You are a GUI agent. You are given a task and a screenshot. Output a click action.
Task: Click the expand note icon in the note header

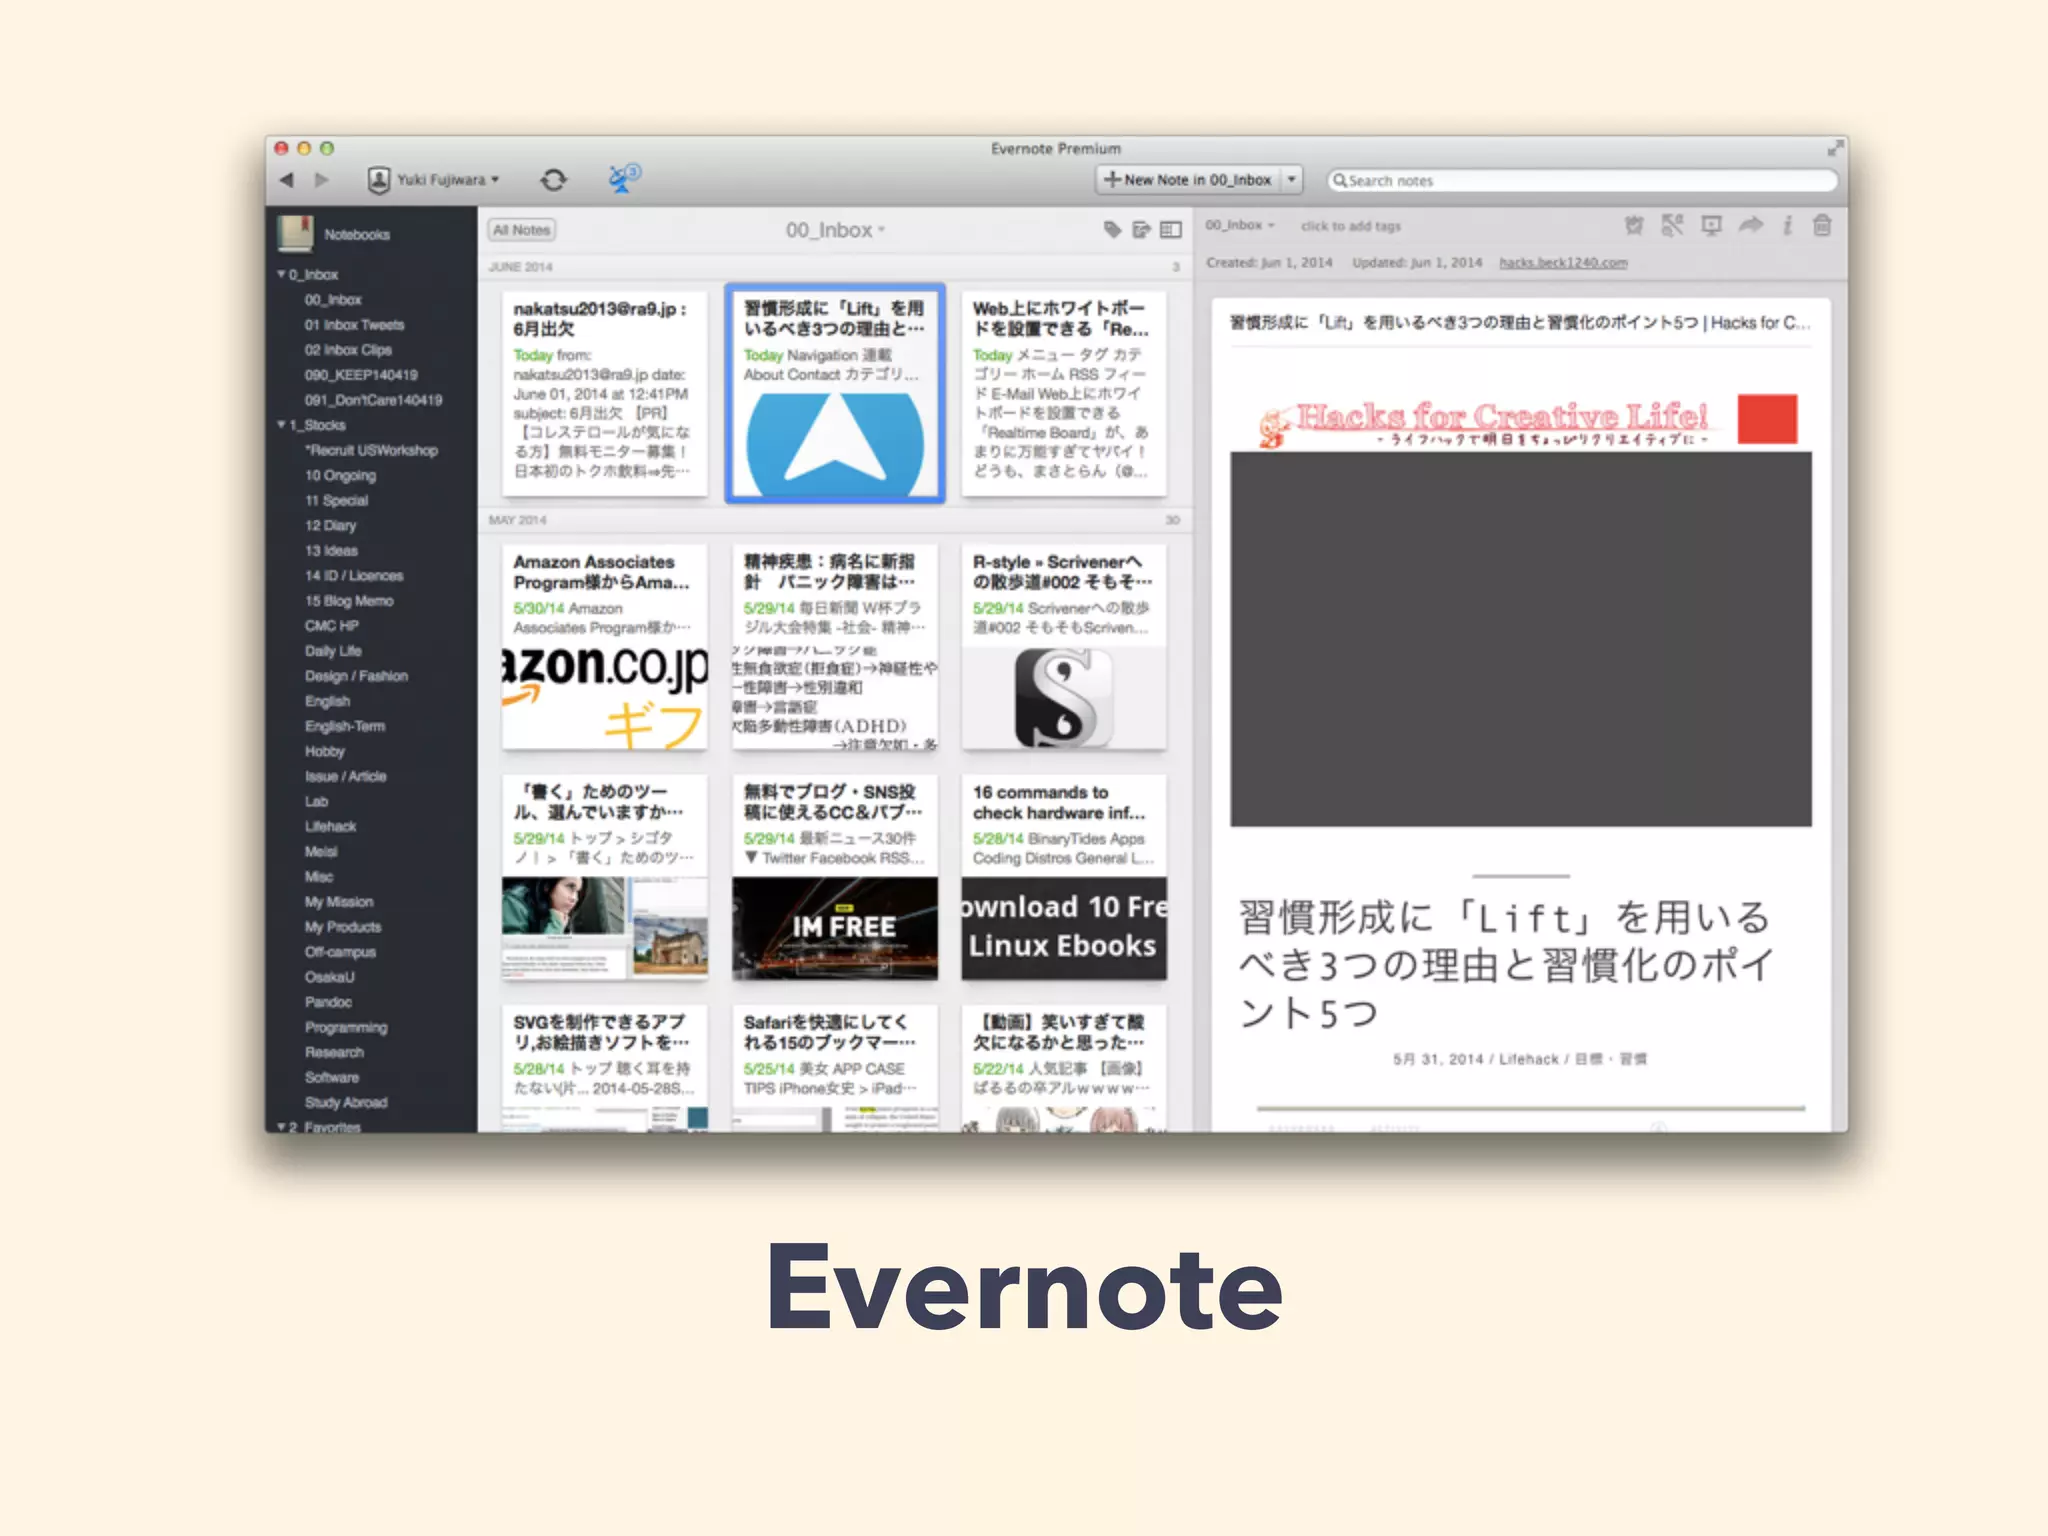click(x=1672, y=225)
